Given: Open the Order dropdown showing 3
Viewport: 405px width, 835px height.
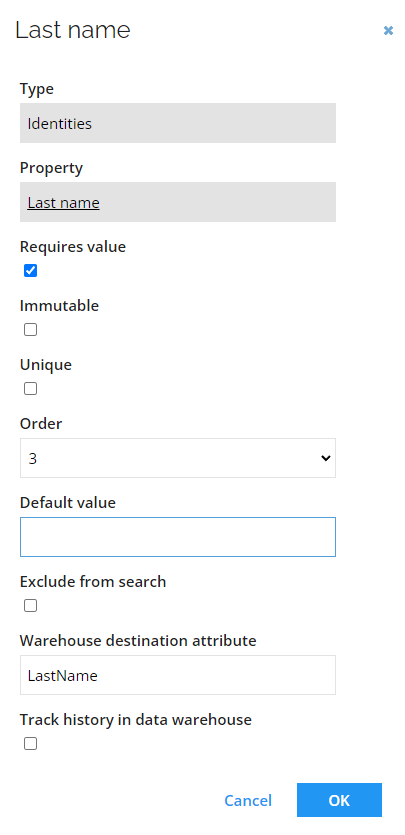Looking at the screenshot, I should [178, 458].
